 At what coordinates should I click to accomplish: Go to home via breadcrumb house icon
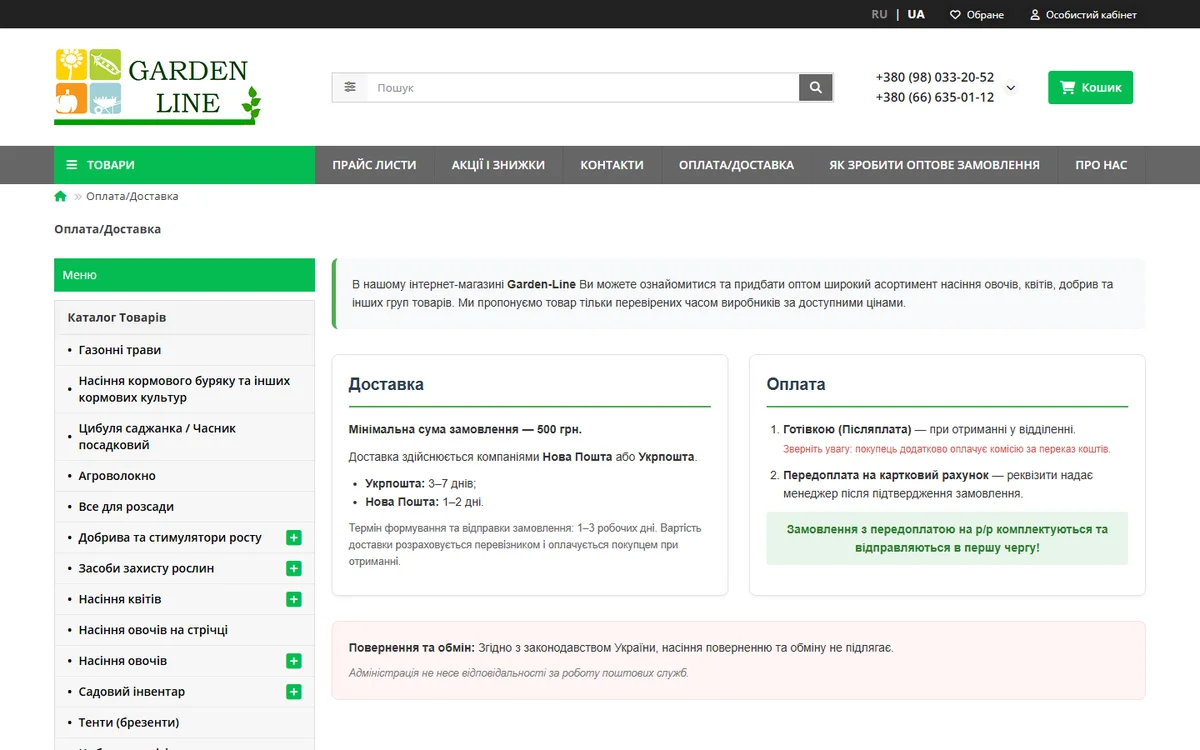[61, 196]
